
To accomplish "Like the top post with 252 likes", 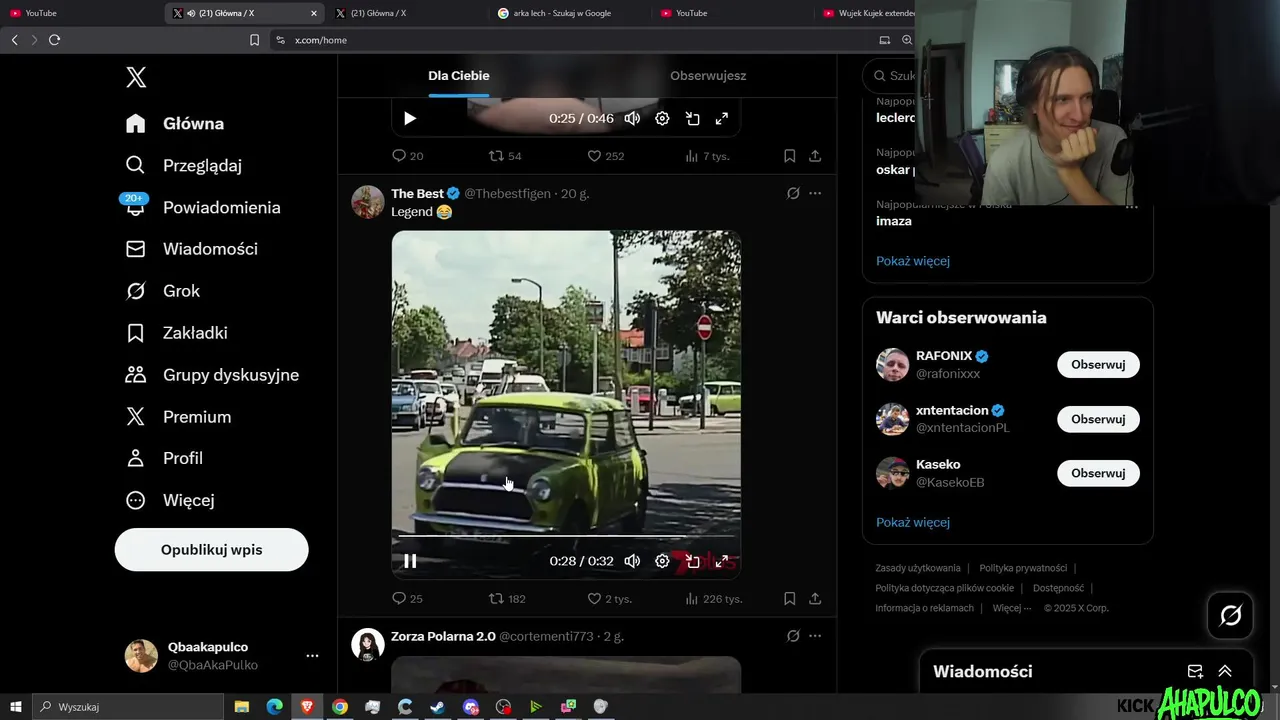I will 605,156.
